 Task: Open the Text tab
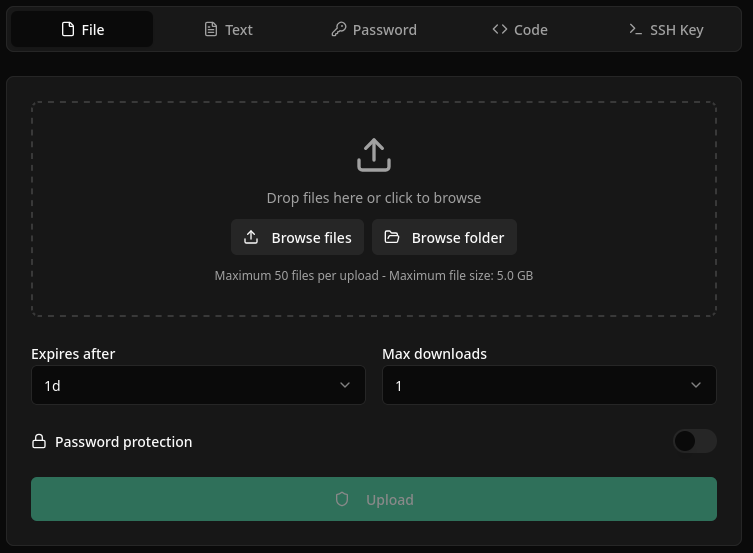tap(229, 29)
